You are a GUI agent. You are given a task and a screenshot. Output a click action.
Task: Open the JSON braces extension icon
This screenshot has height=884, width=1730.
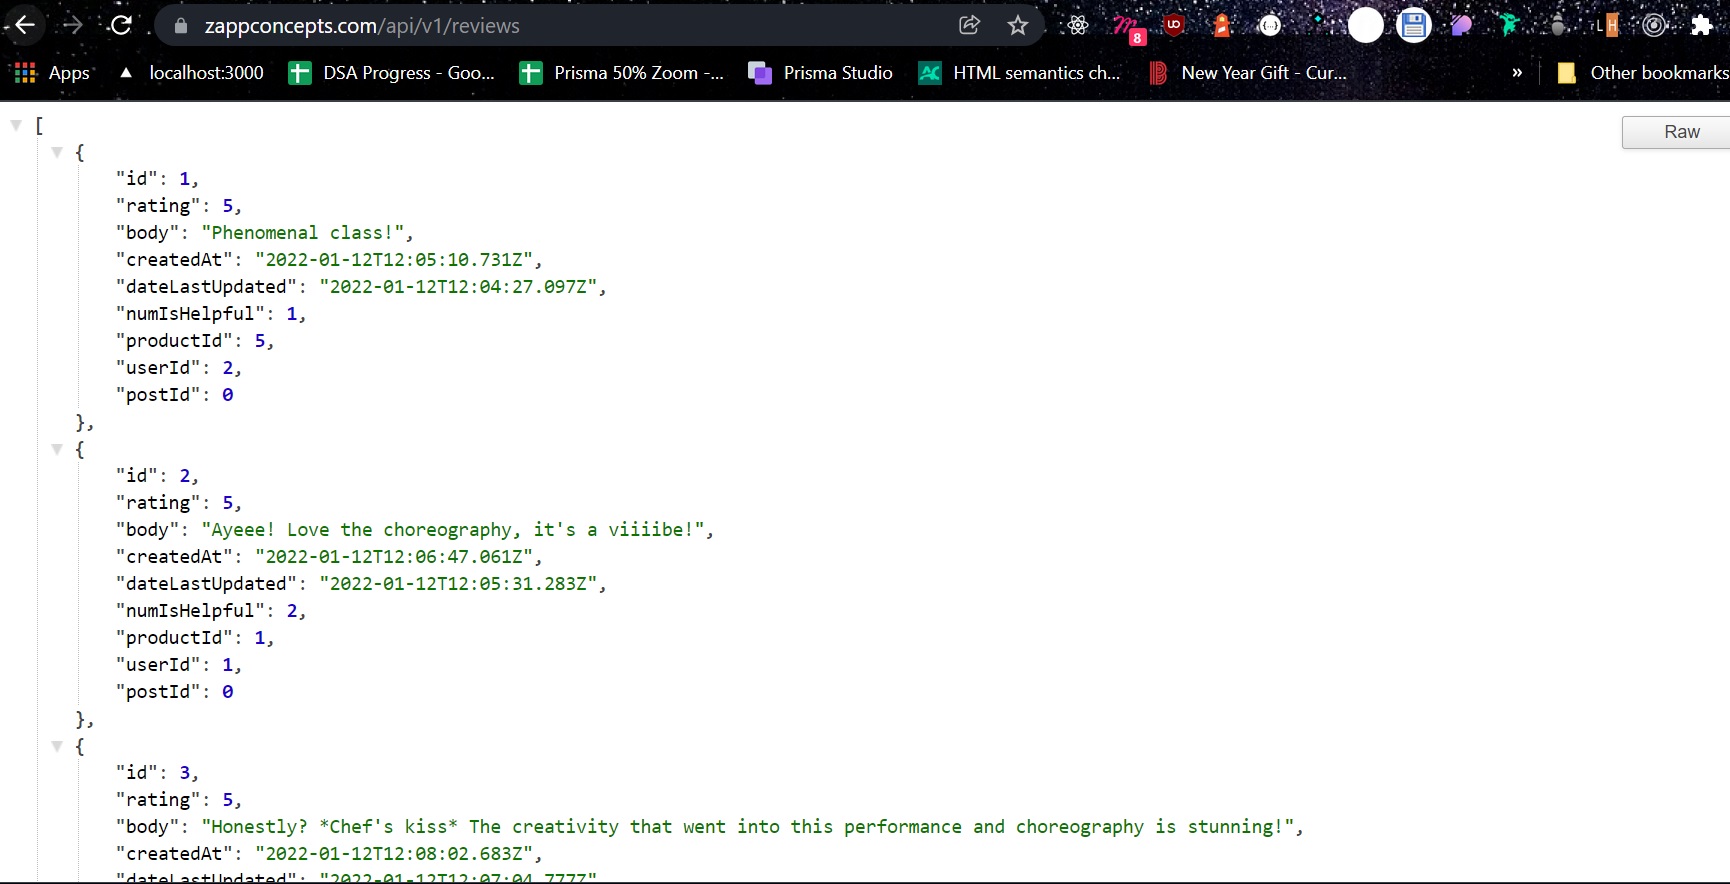pyautogui.click(x=1270, y=25)
